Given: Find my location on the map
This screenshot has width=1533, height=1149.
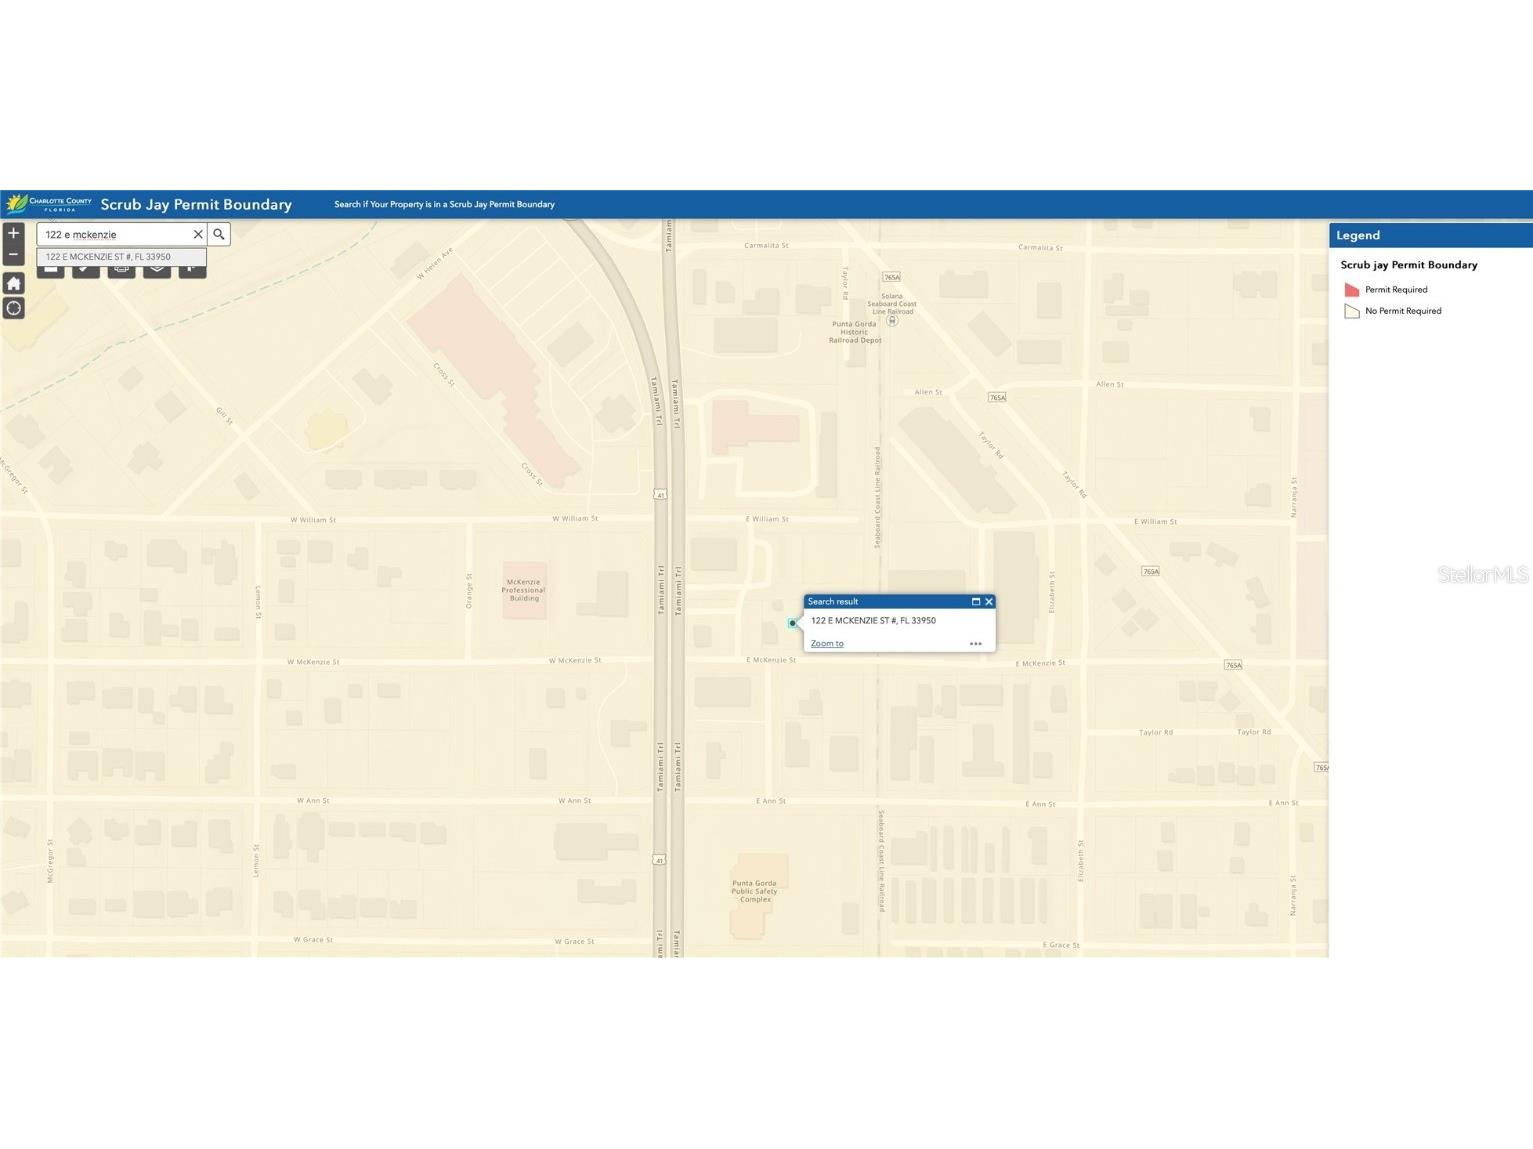Looking at the screenshot, I should 13,308.
